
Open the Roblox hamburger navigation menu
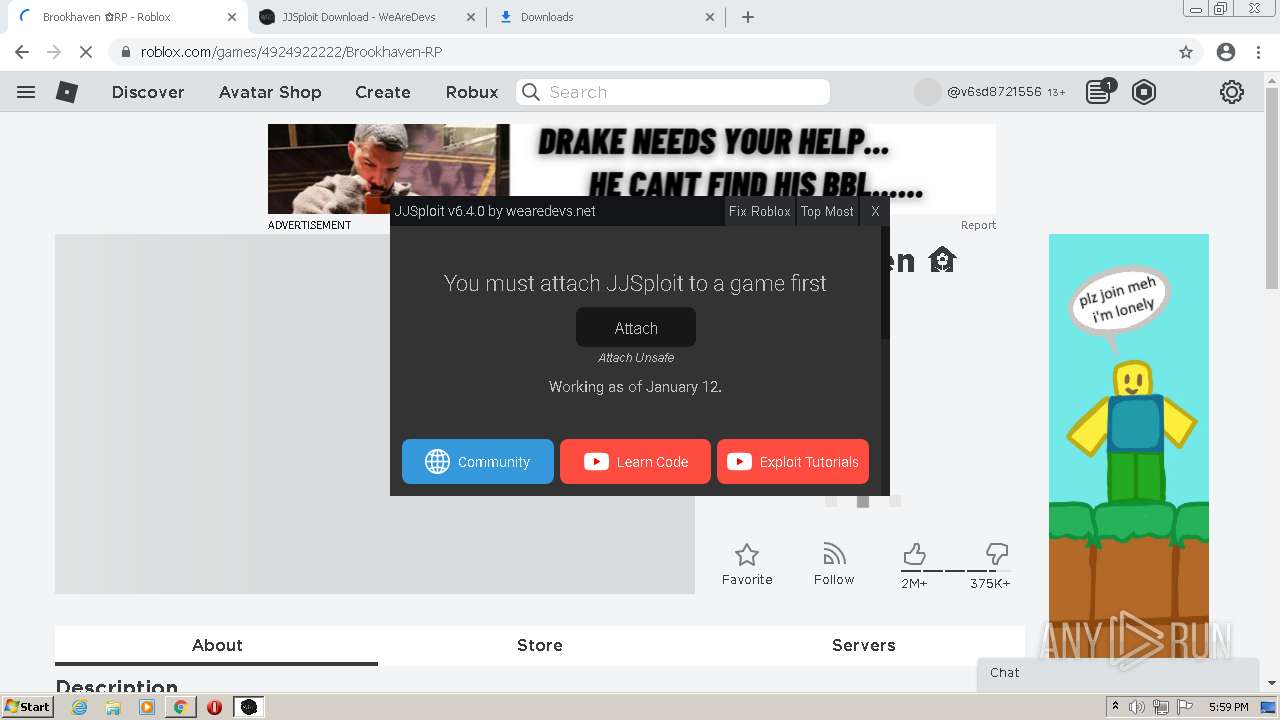tap(26, 92)
